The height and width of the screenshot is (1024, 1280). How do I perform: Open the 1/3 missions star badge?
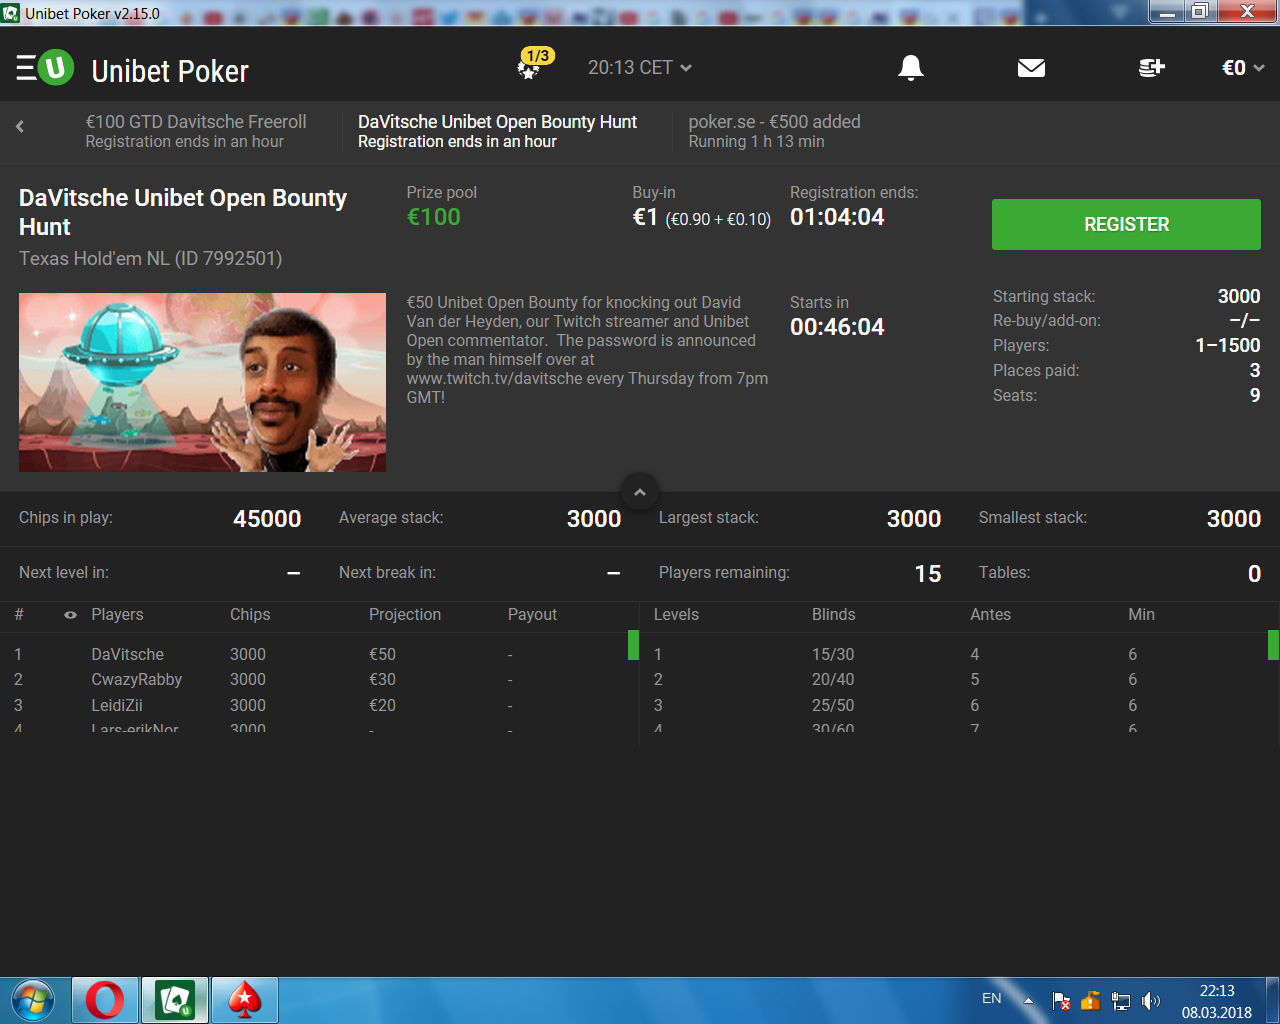(534, 63)
